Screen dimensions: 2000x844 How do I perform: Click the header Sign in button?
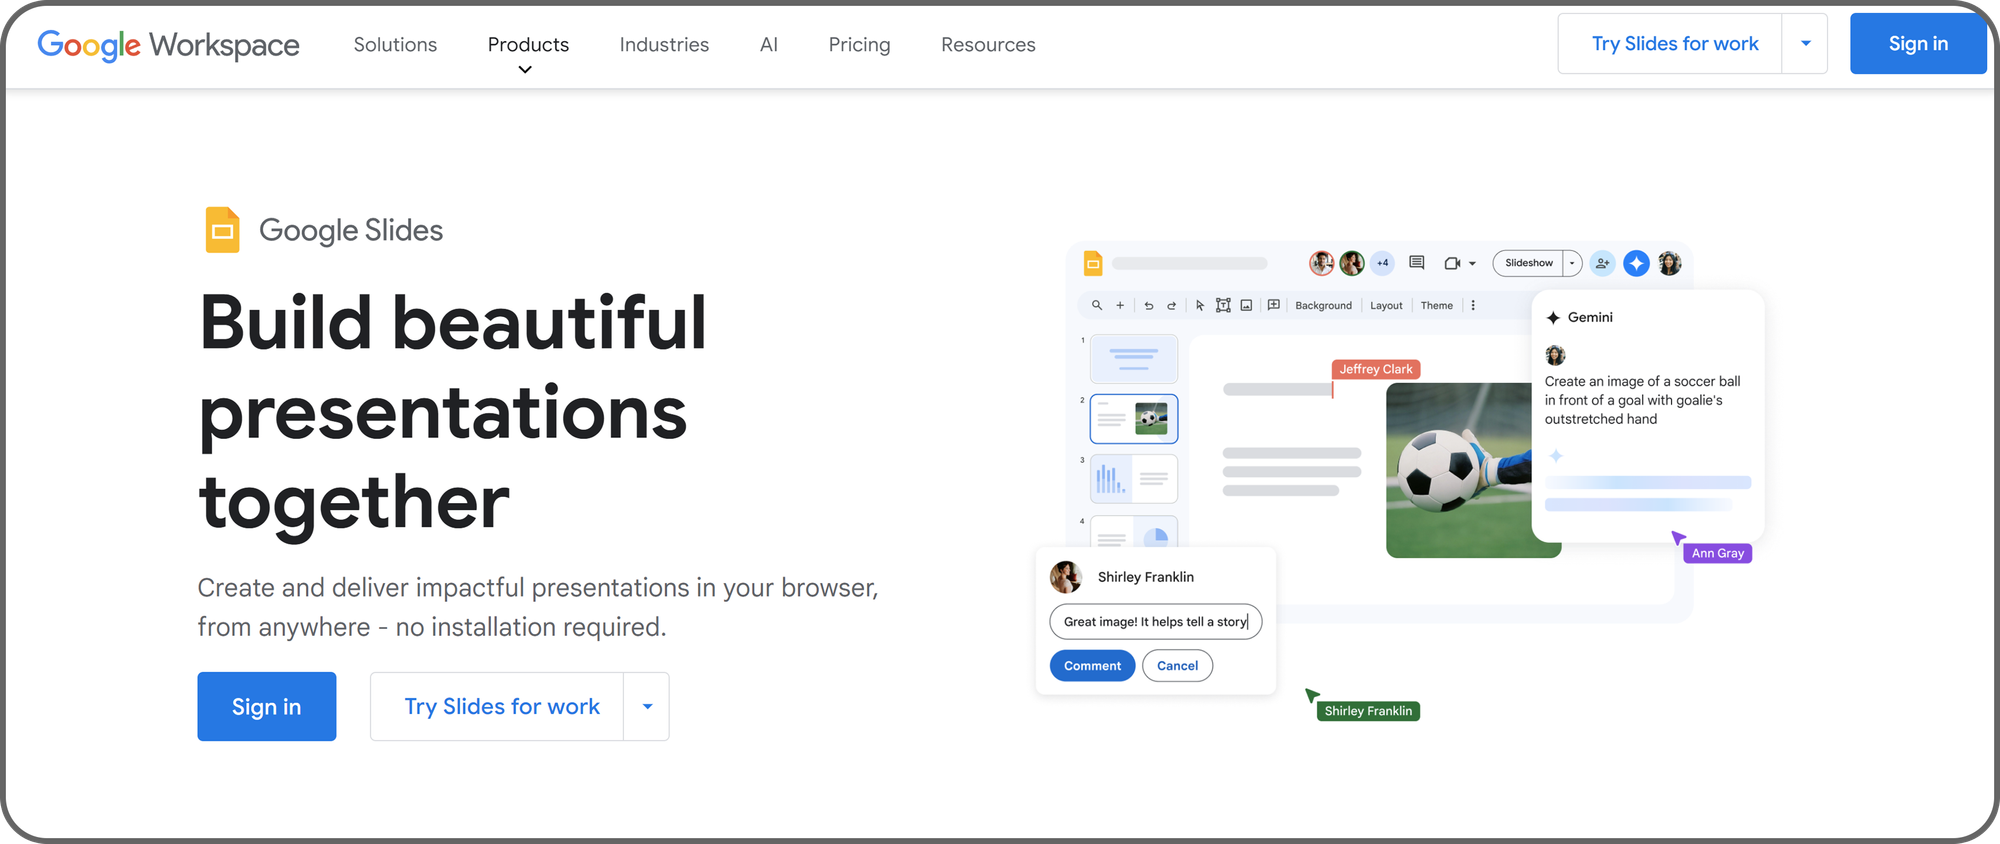1918,43
